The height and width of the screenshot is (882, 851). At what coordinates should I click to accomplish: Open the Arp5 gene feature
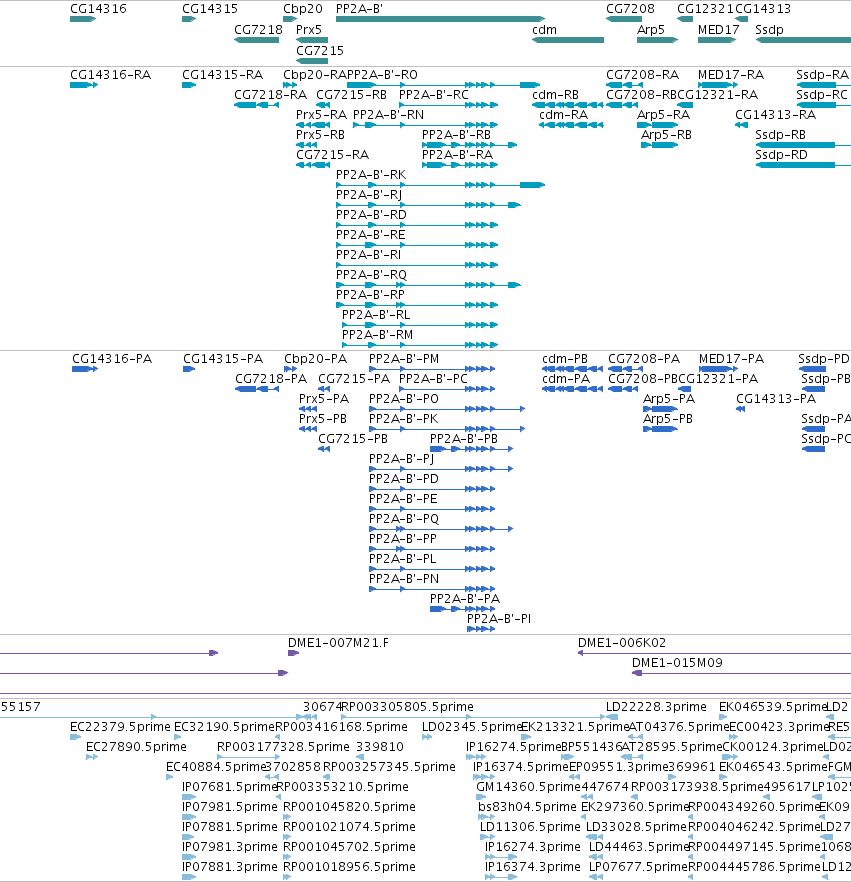pyautogui.click(x=658, y=40)
